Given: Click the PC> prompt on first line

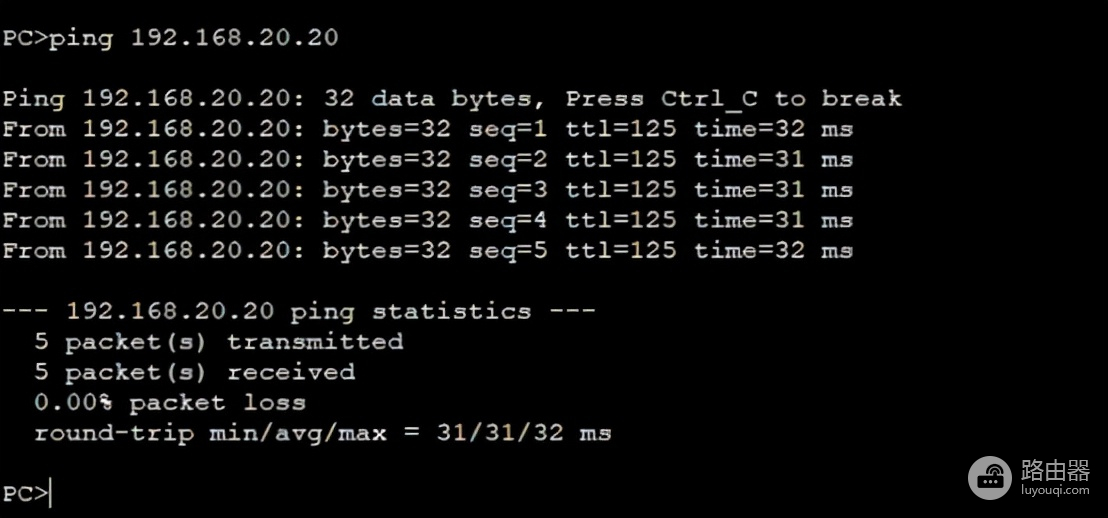Looking at the screenshot, I should coord(22,38).
